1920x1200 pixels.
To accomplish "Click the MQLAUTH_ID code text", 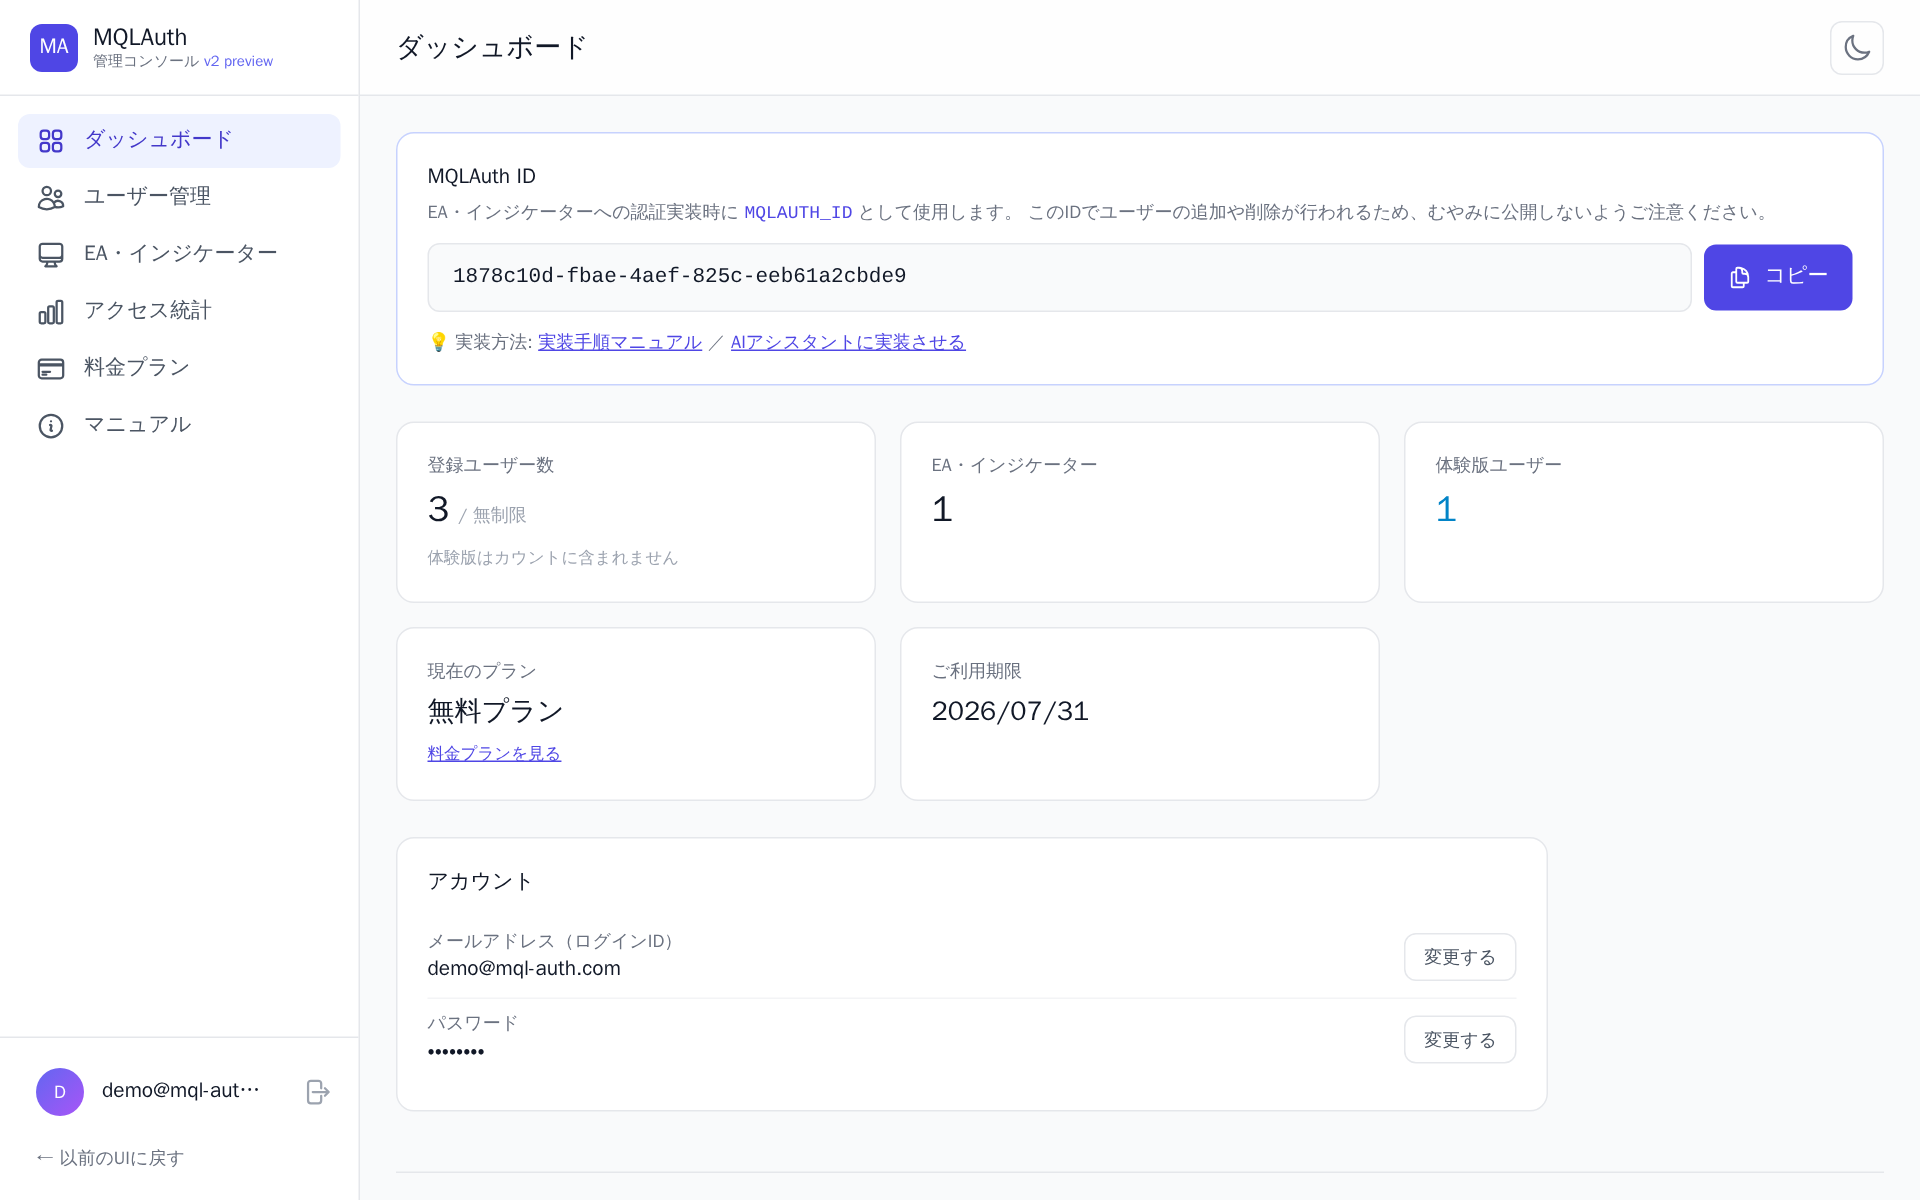I will point(798,213).
